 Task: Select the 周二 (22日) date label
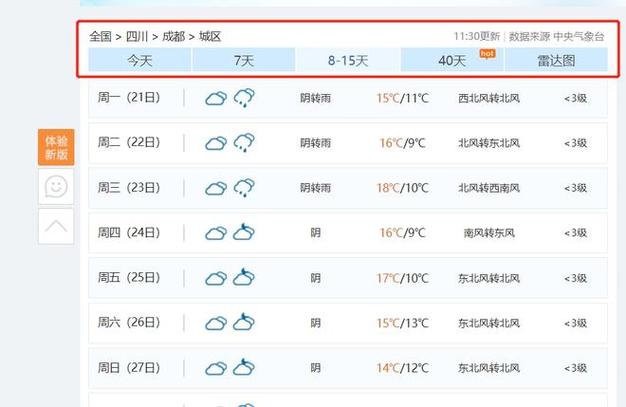(129, 142)
